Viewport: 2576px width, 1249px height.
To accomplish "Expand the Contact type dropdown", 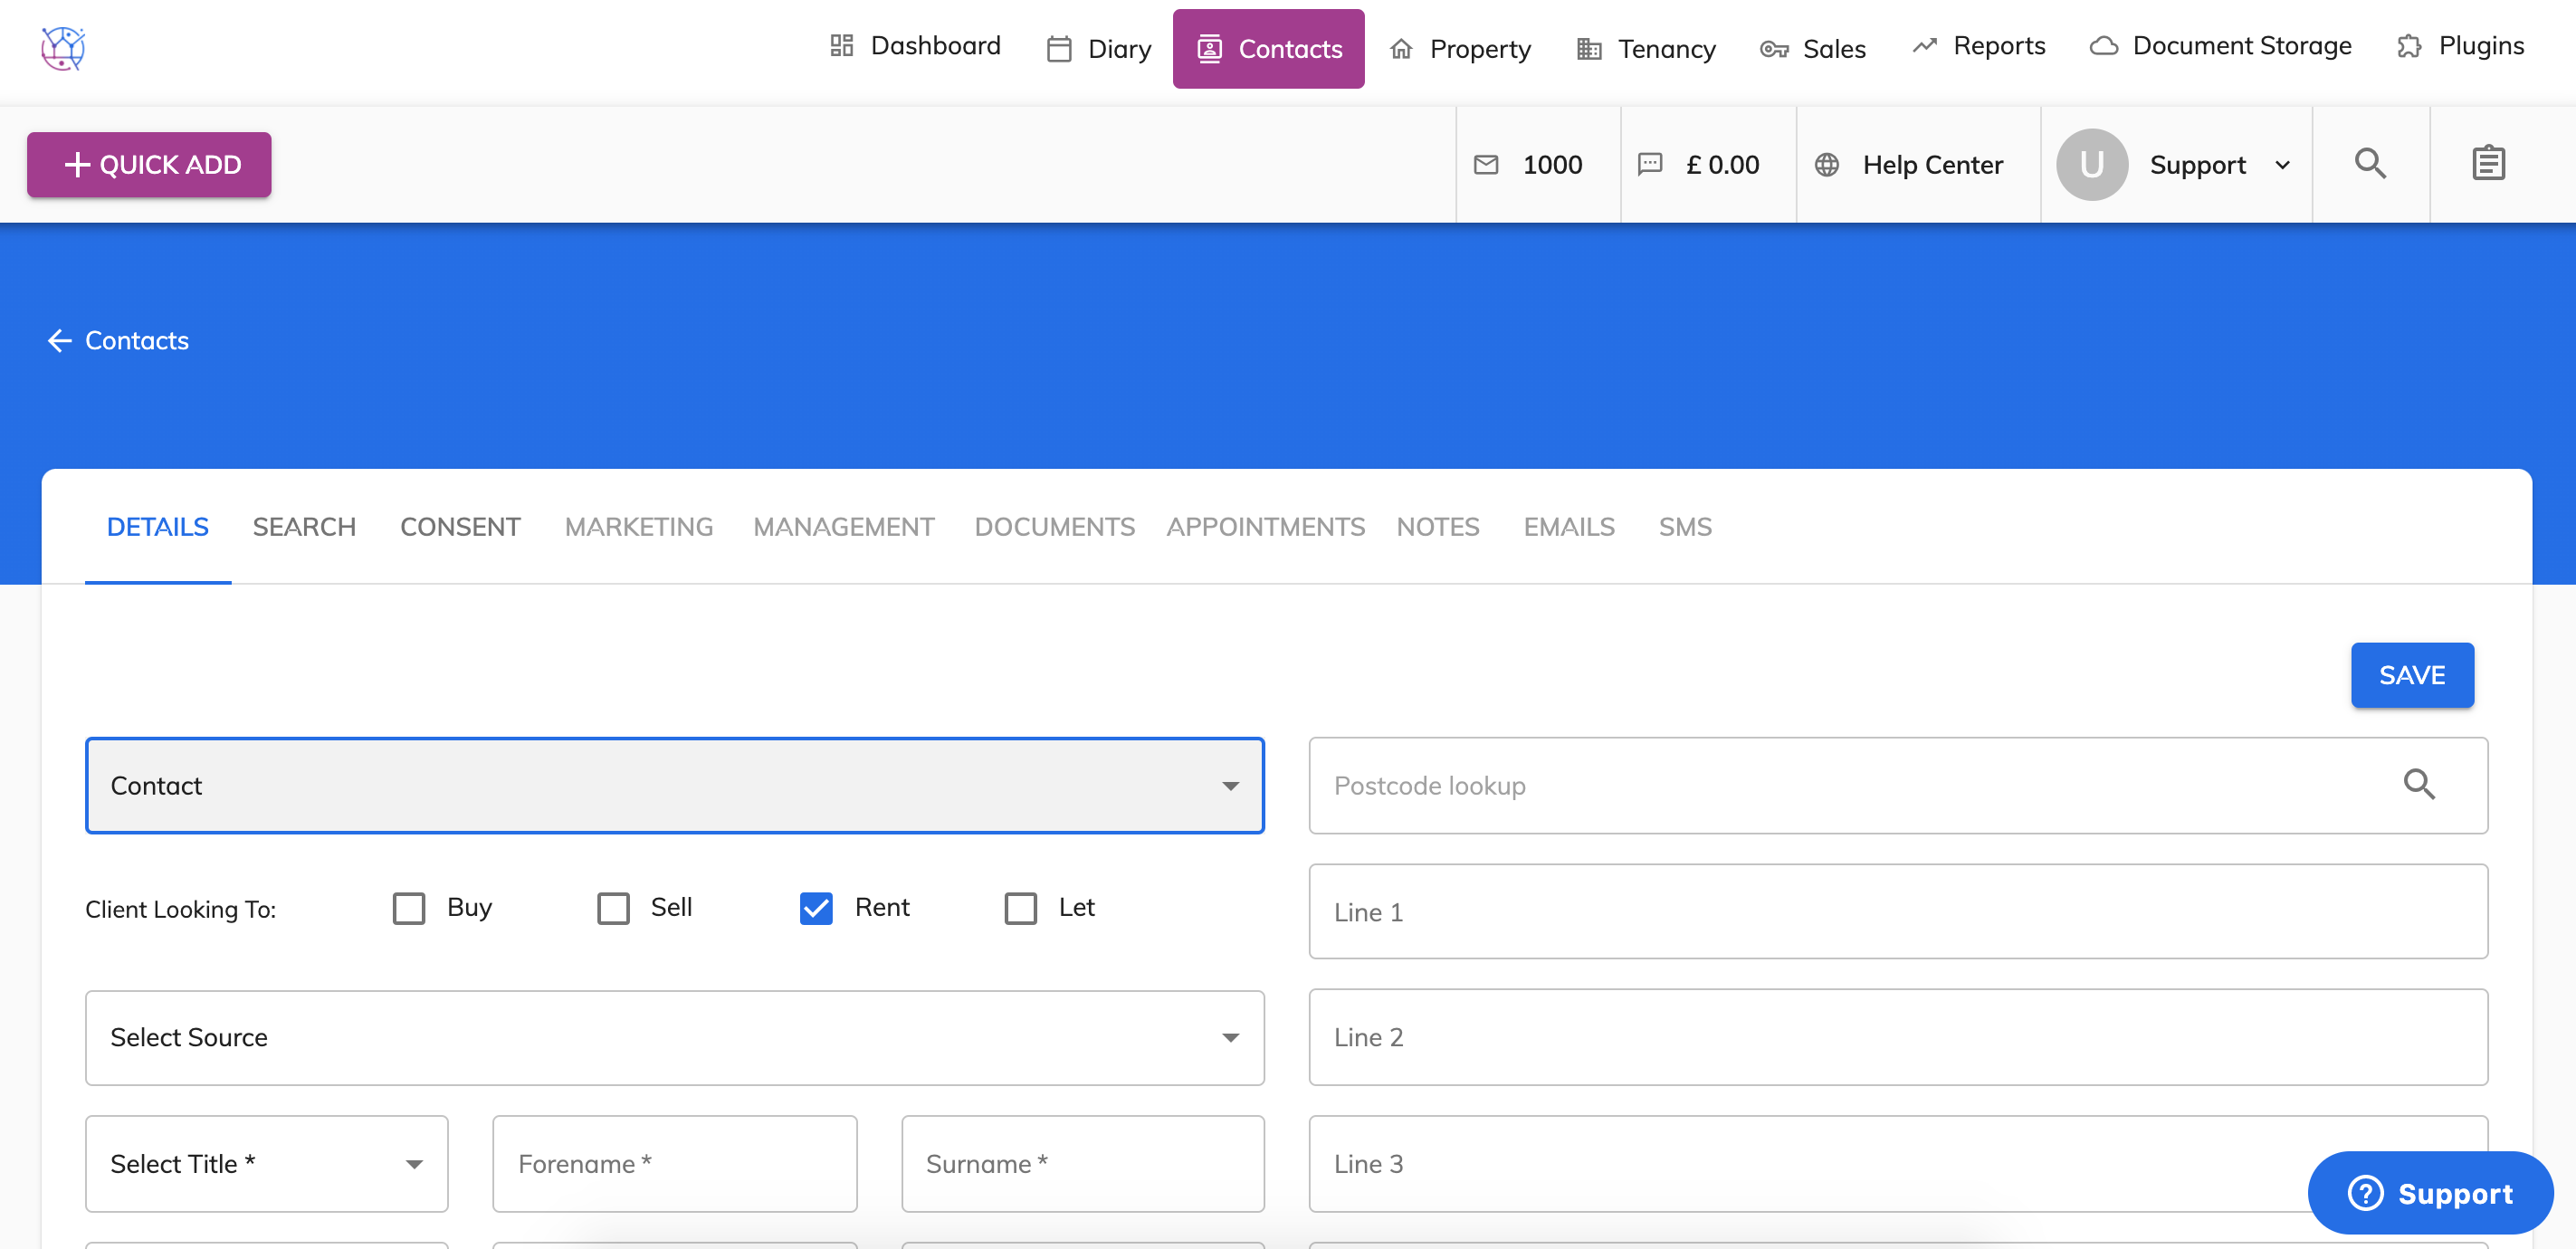I will (674, 786).
